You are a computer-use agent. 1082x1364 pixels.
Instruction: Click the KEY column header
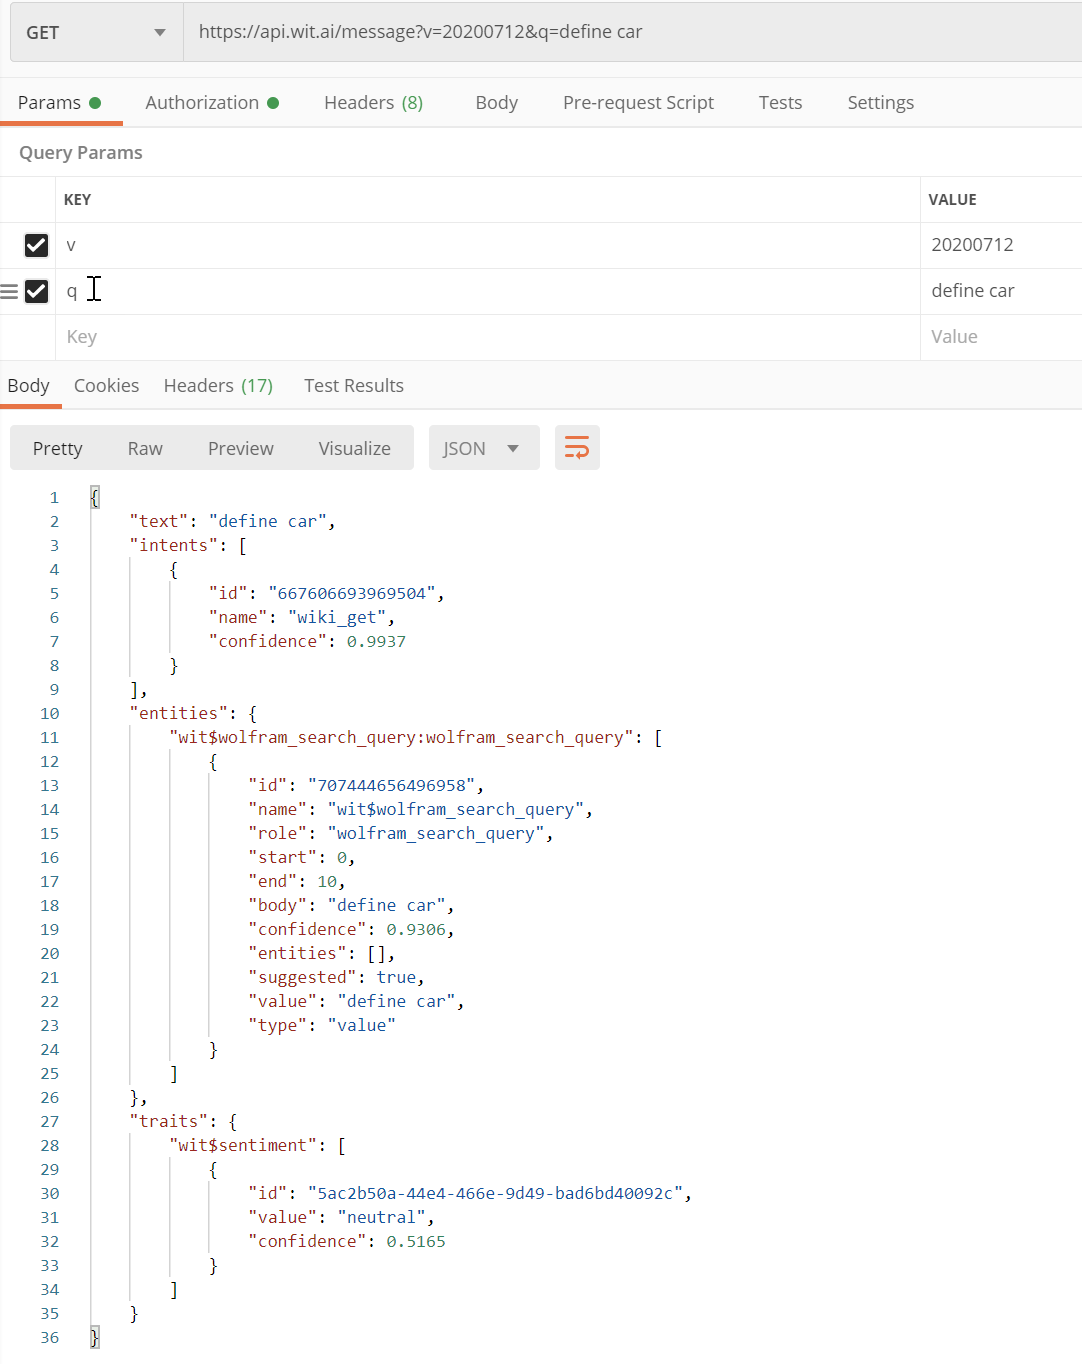(77, 199)
